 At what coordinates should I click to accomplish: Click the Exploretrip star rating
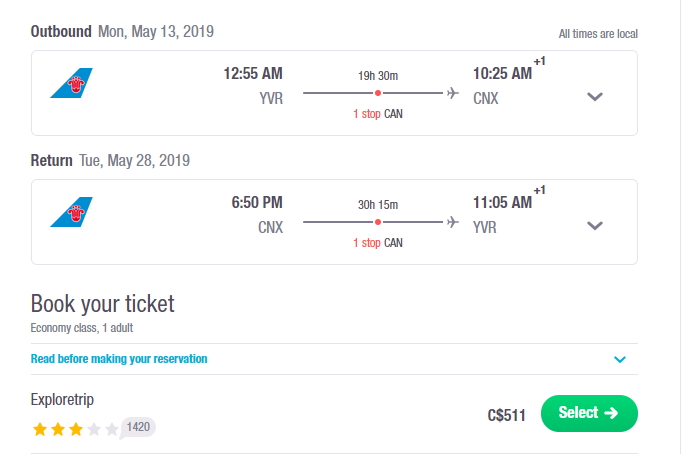[75, 429]
